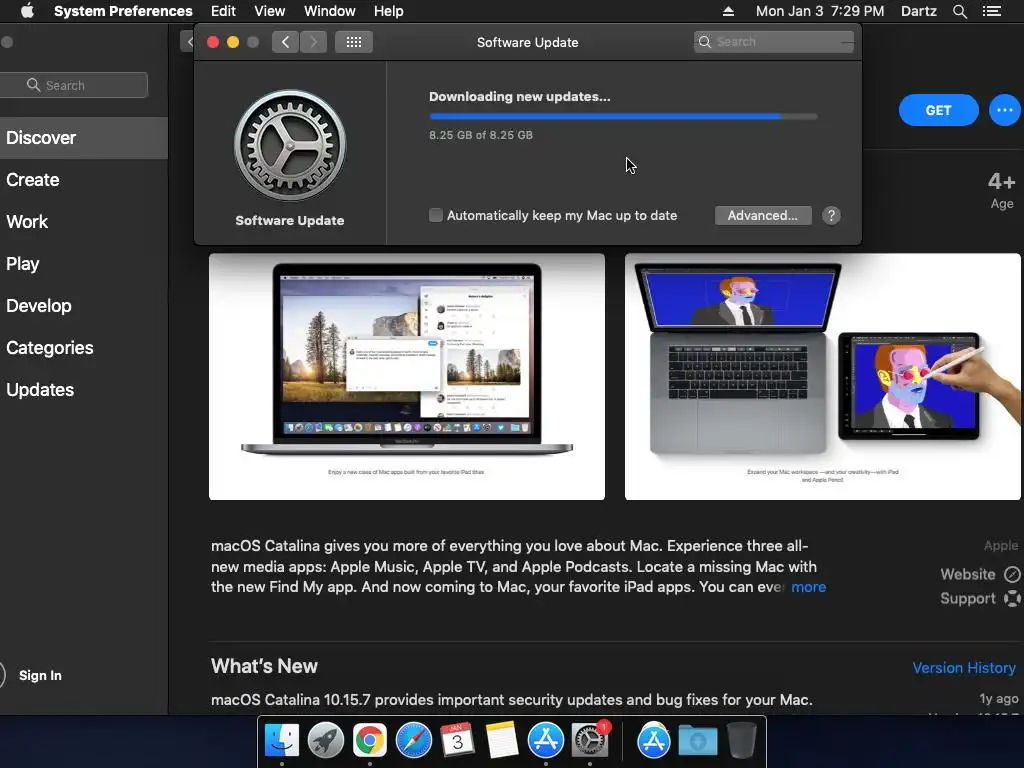Screen dimensions: 1024x768
Task: Click the 8.25 GB of 8.25 GB text
Action: (481, 135)
